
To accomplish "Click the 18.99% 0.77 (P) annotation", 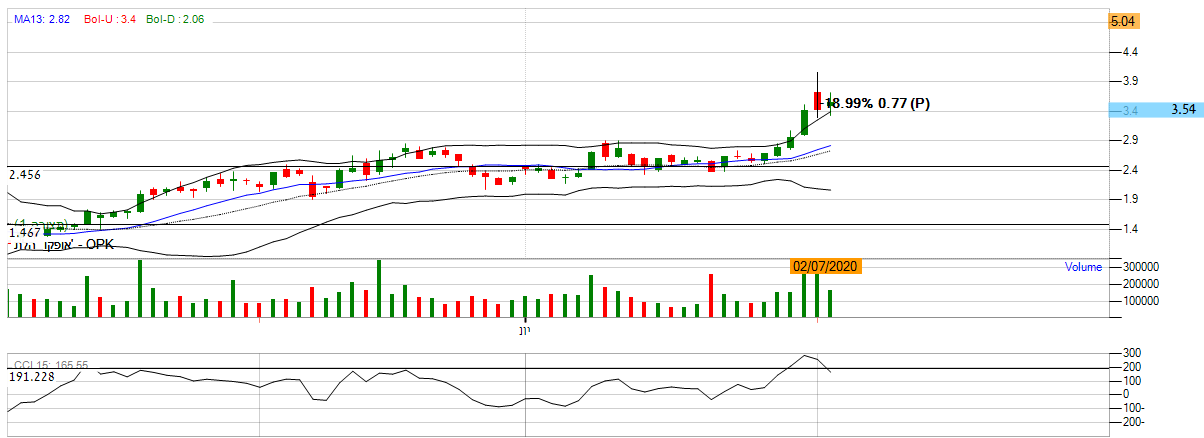I will (x=875, y=103).
